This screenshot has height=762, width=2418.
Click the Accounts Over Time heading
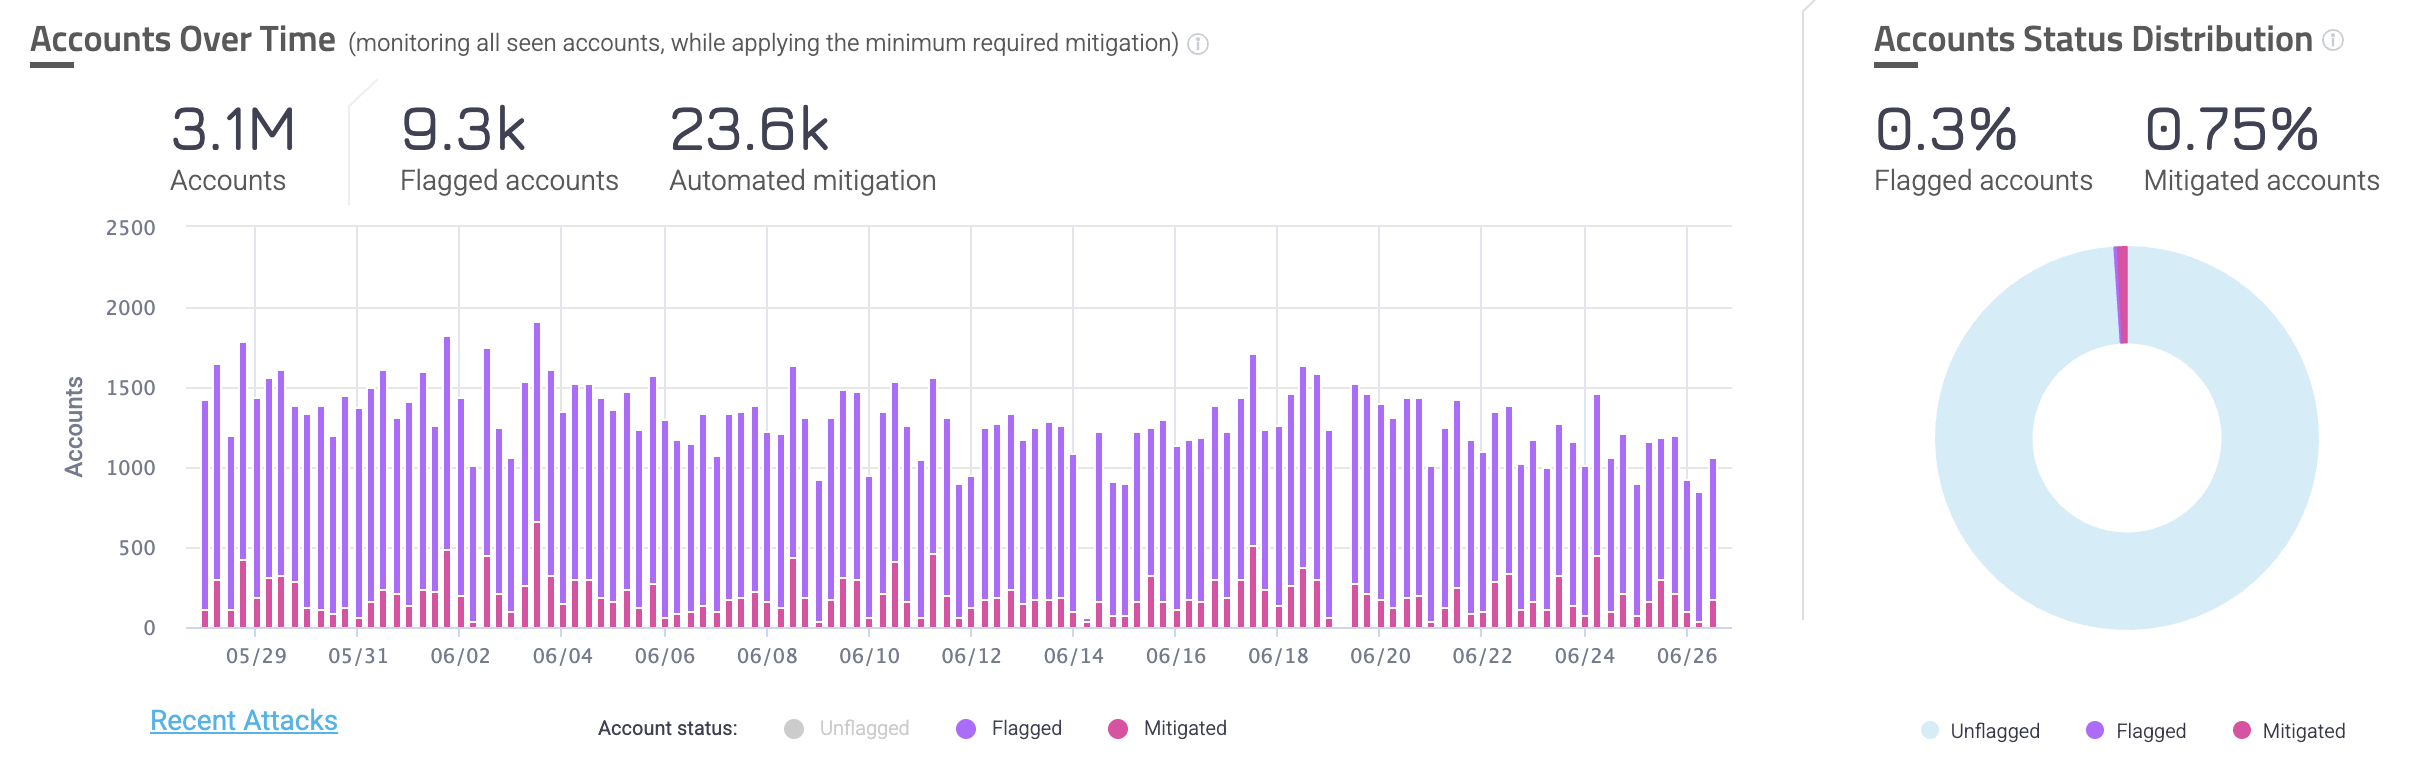pyautogui.click(x=183, y=40)
